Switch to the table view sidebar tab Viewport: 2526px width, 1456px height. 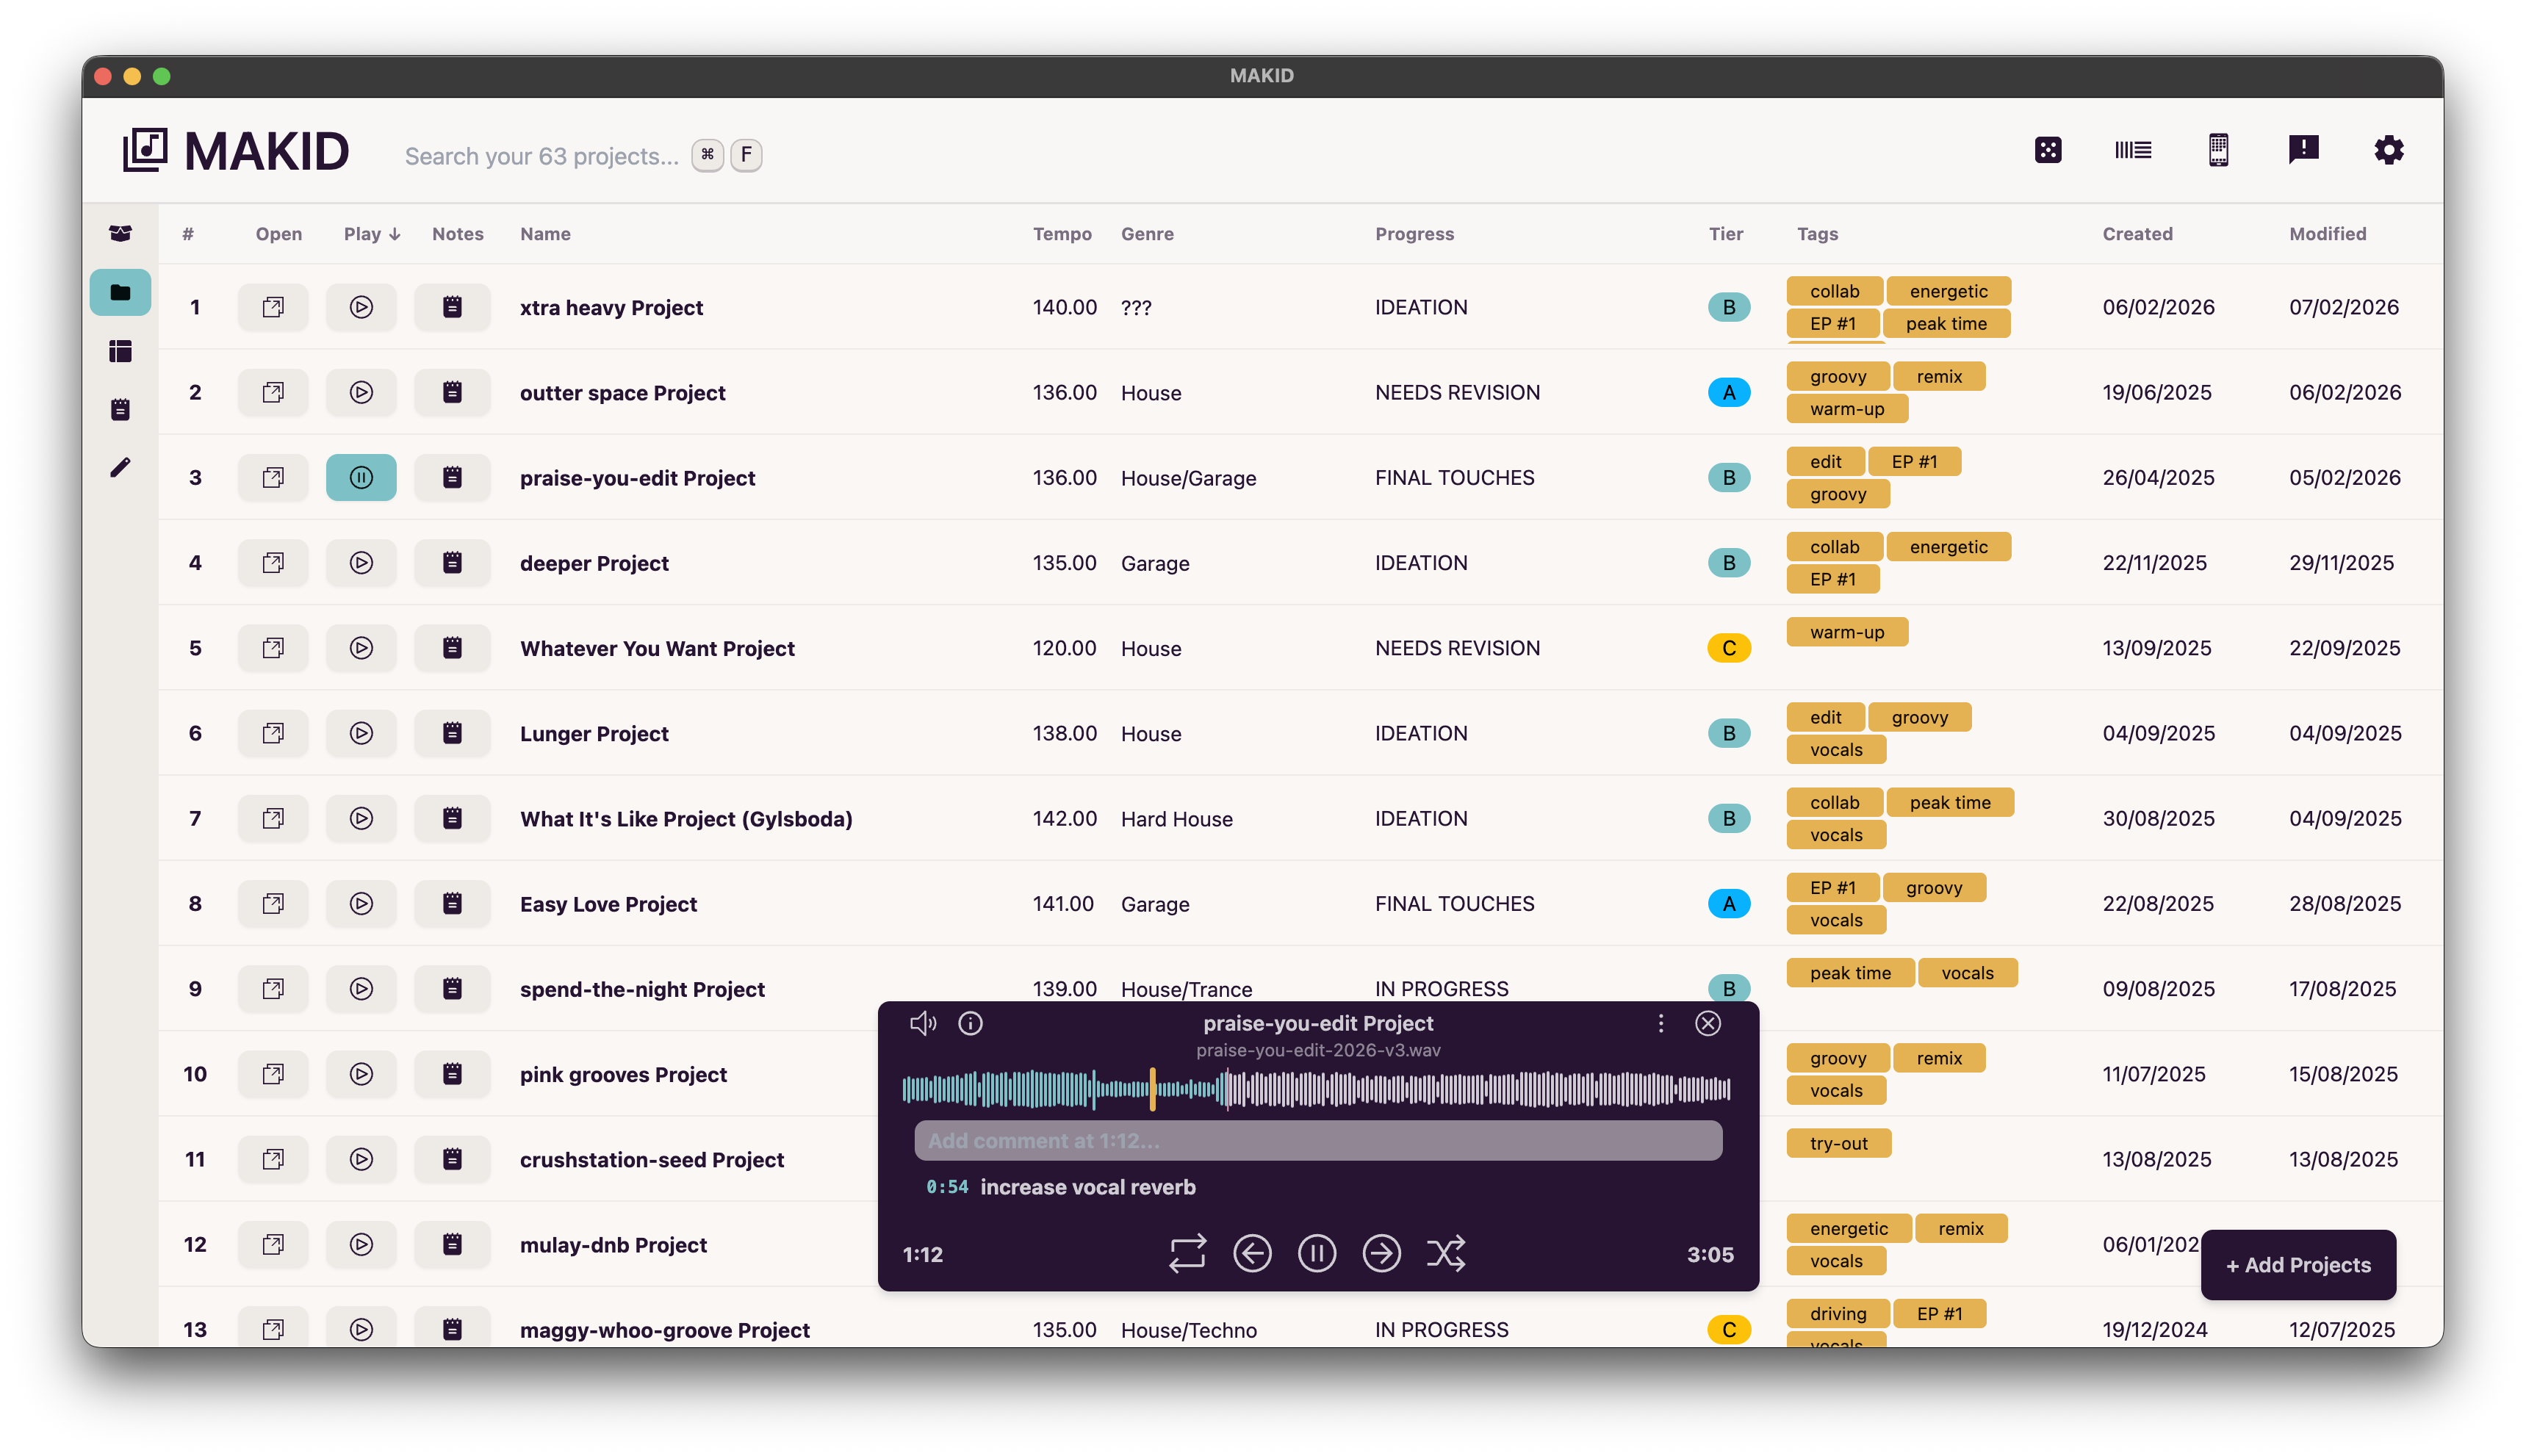click(x=120, y=351)
